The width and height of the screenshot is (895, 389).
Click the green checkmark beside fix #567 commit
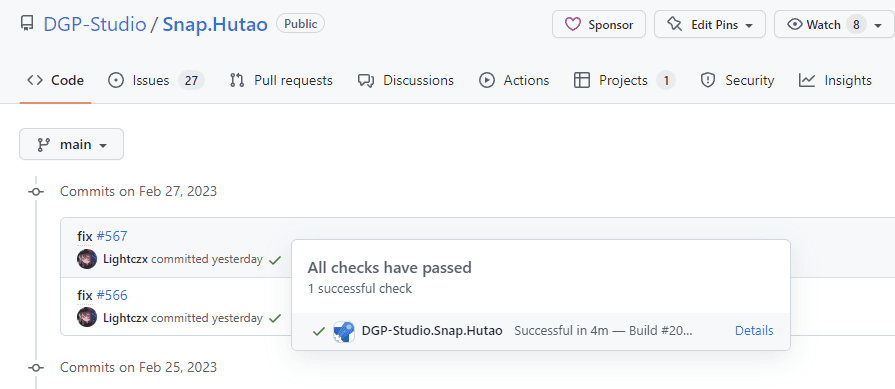click(x=275, y=260)
